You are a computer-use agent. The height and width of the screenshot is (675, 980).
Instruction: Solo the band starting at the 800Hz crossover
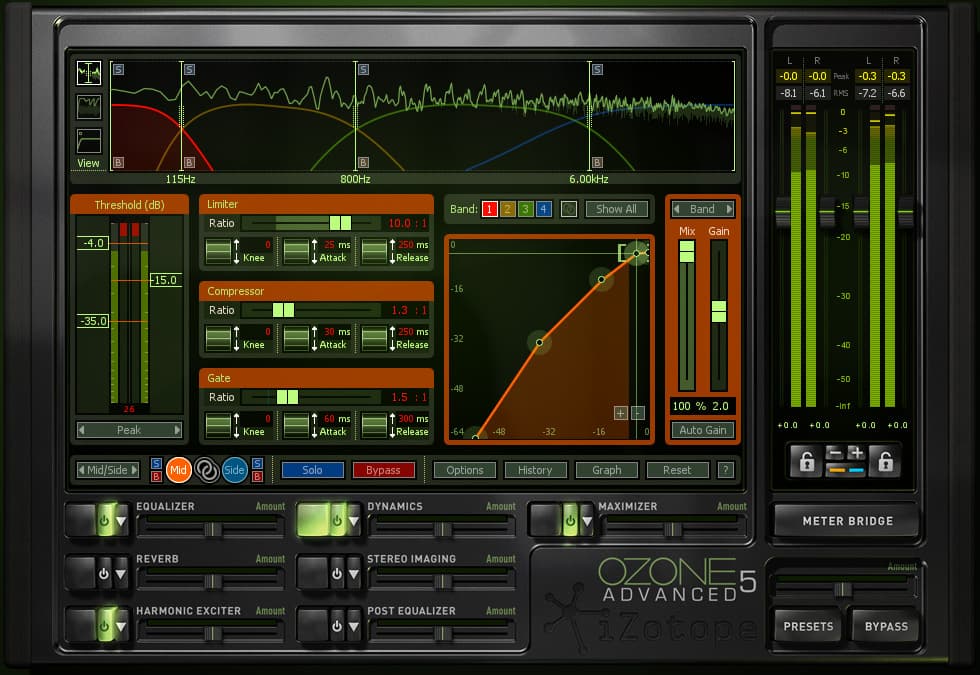363,69
